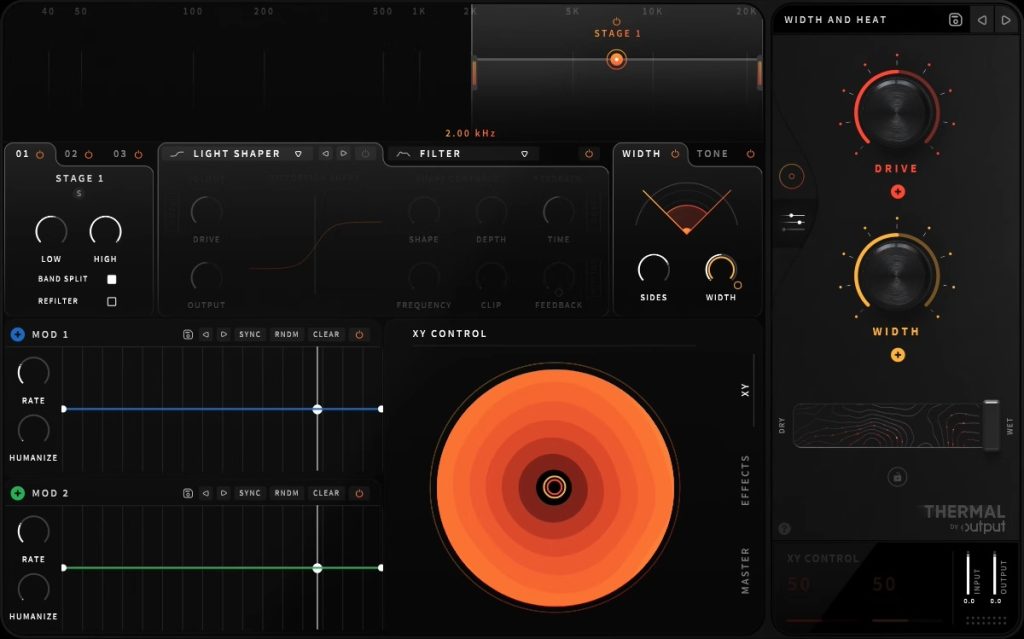Select the stage 02 tab
Viewport: 1024px width, 639px height.
point(72,154)
